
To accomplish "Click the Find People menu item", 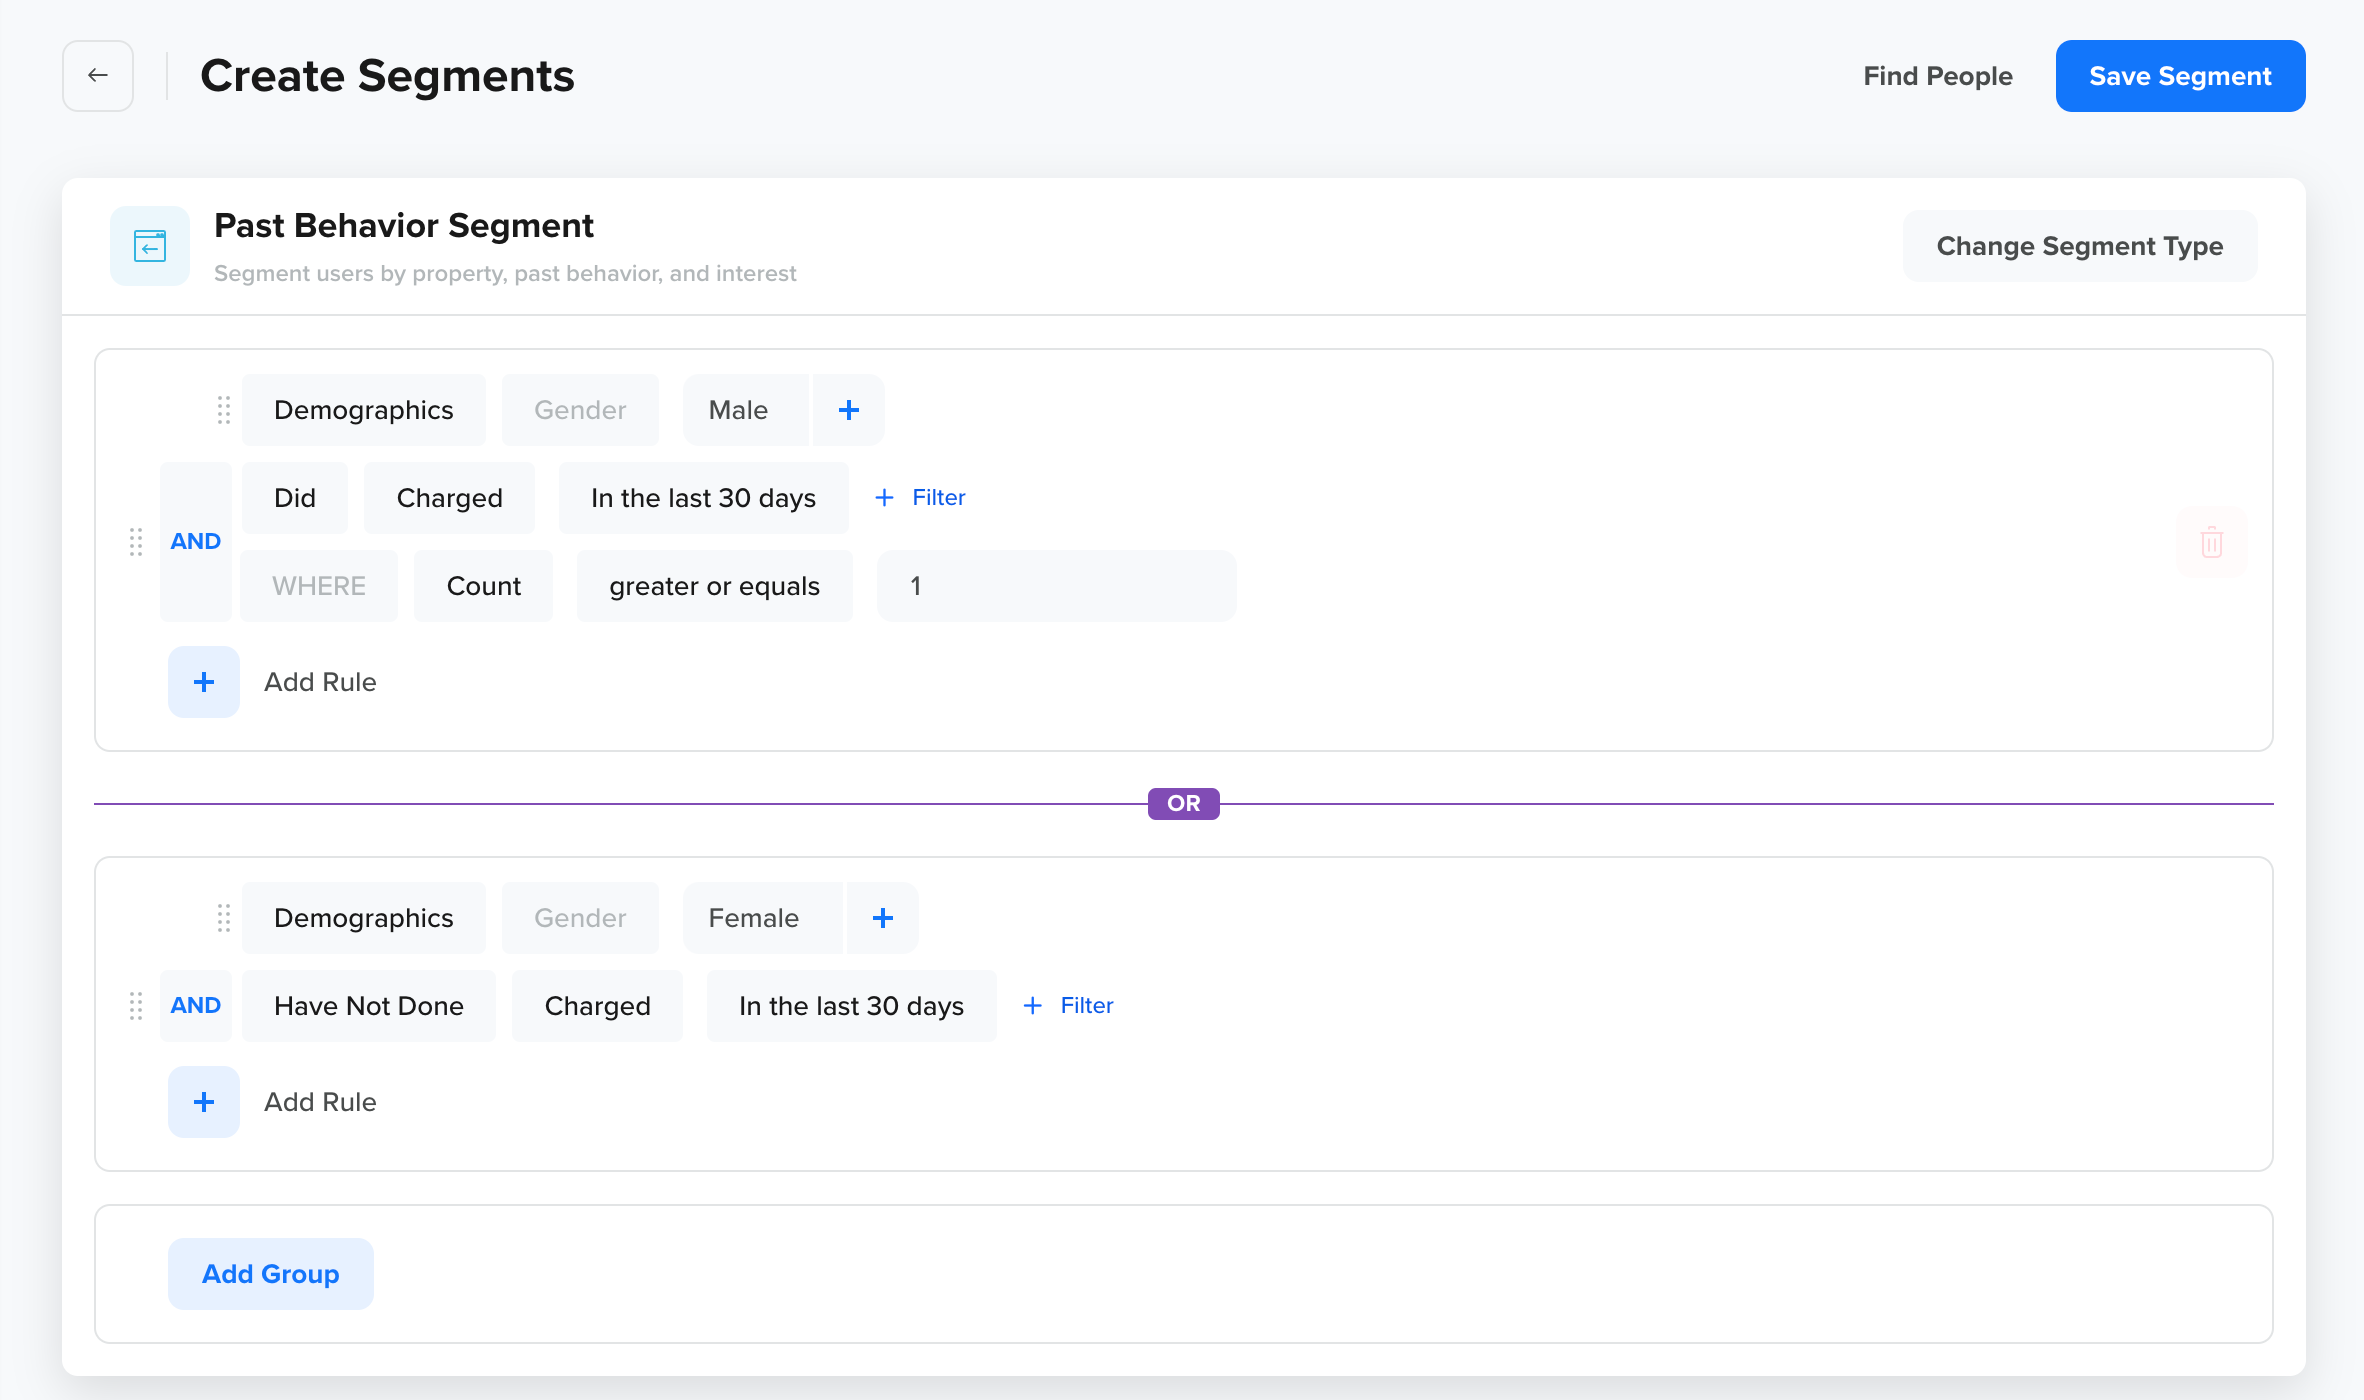I will tap(1938, 75).
